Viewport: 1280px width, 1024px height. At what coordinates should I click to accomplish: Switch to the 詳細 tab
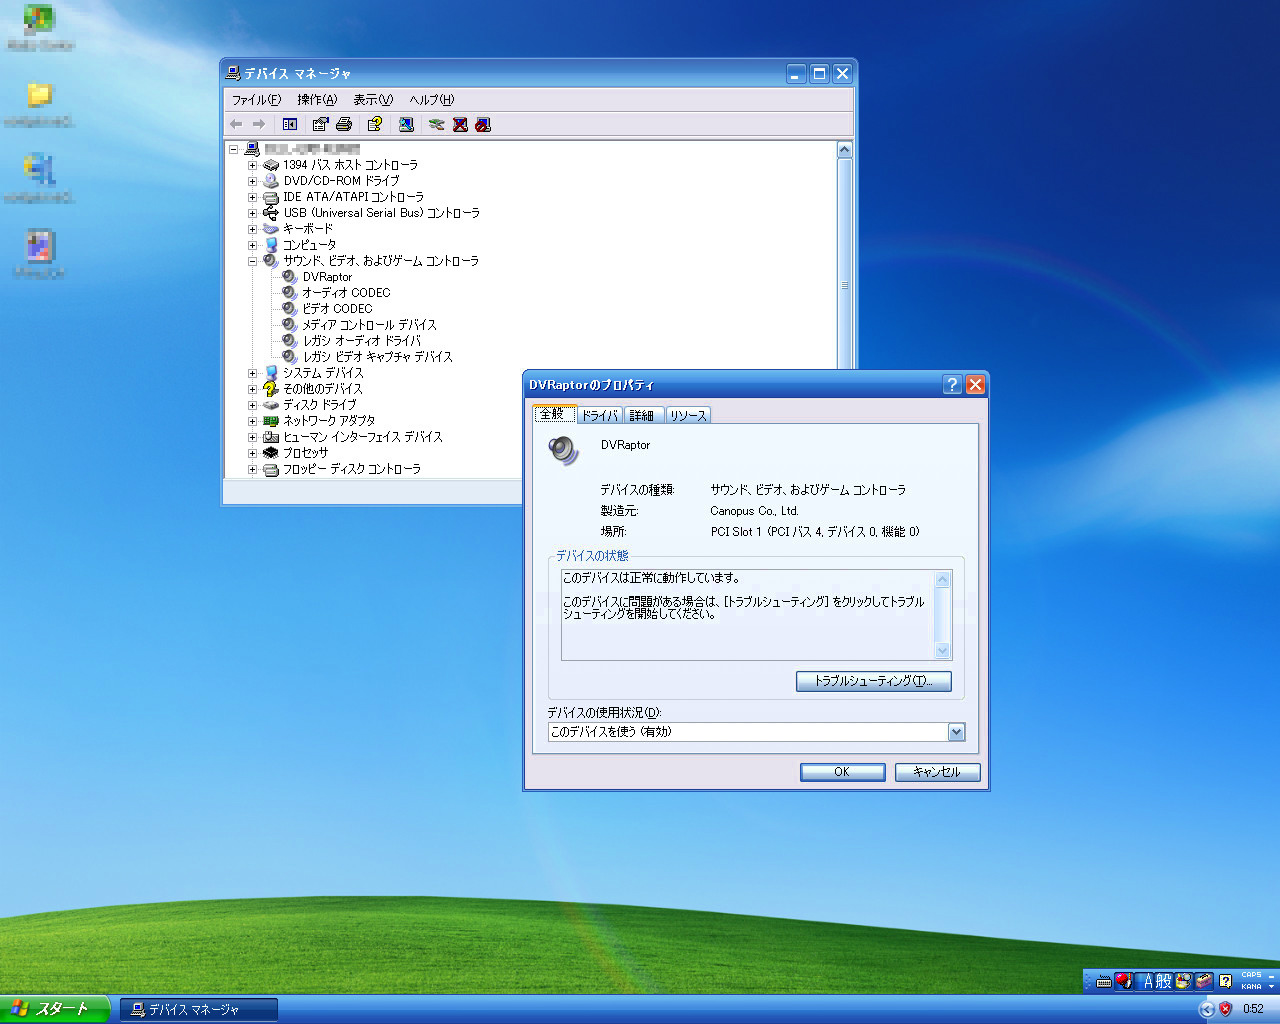tap(642, 415)
